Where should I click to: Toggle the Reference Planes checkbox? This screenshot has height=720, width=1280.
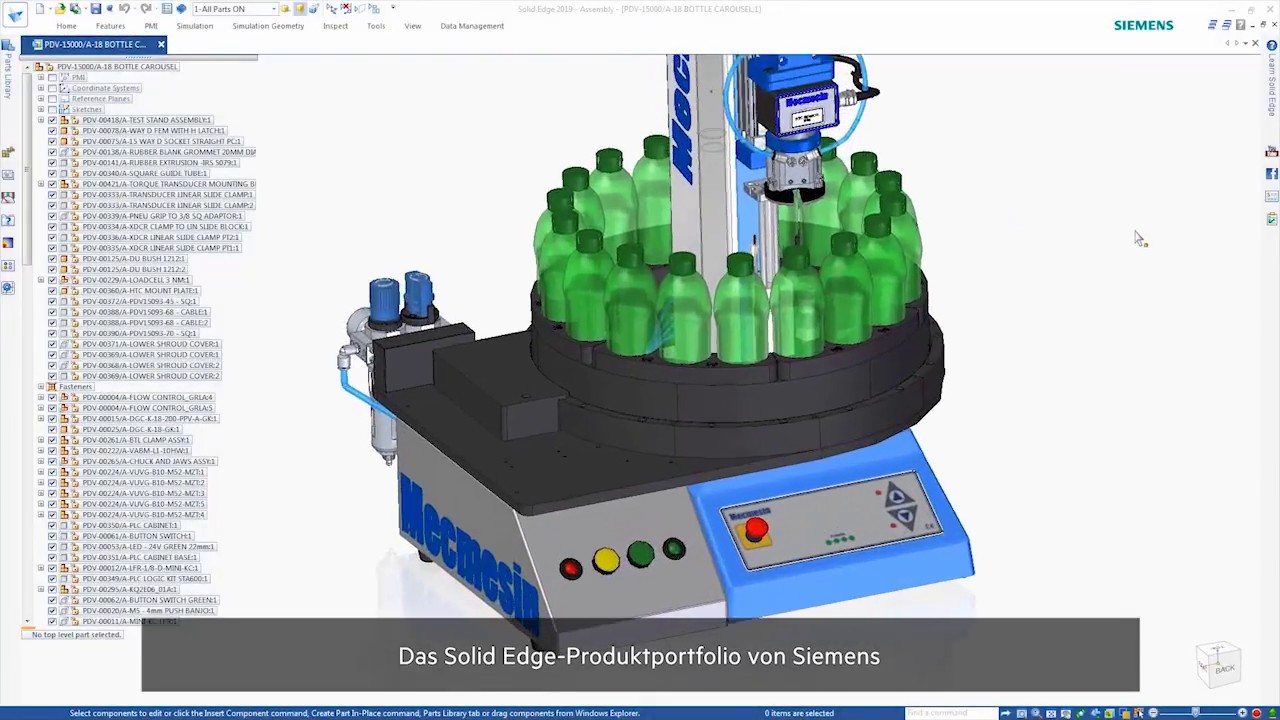[x=52, y=99]
